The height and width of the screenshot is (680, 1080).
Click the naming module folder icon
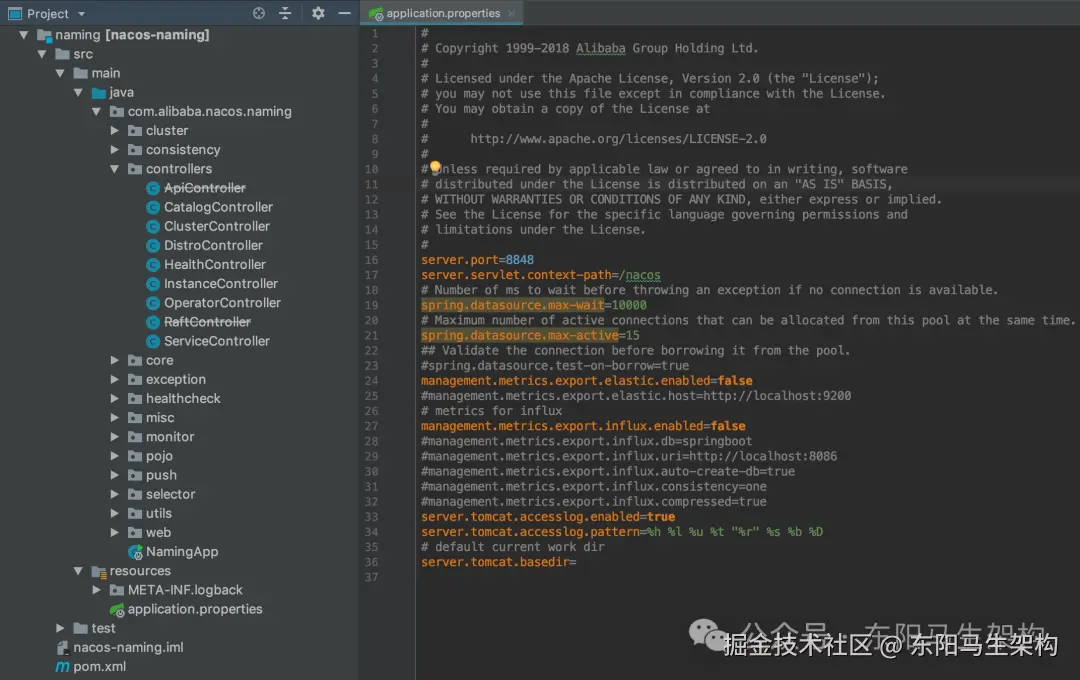45,34
